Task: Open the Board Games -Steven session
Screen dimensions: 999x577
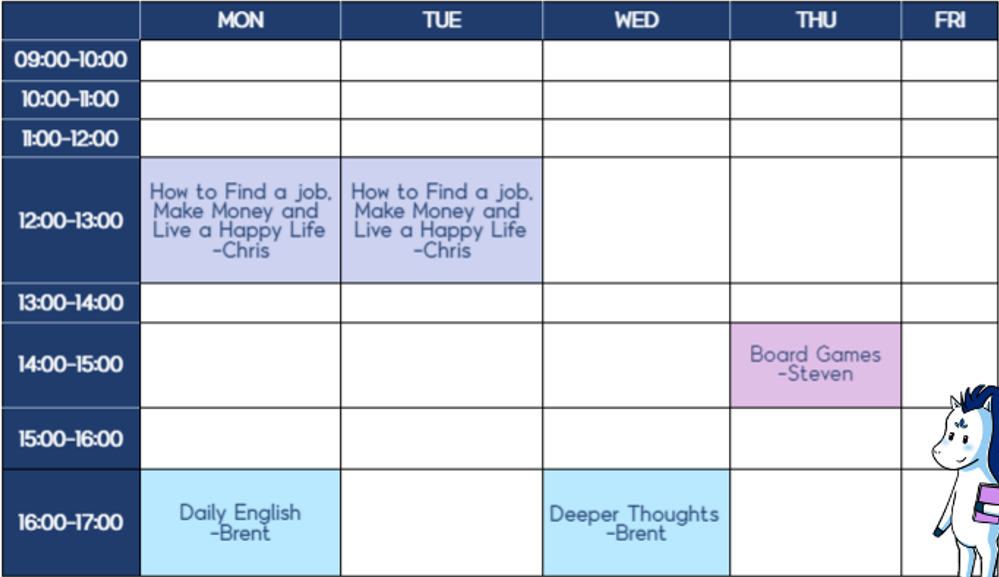Action: pos(816,365)
